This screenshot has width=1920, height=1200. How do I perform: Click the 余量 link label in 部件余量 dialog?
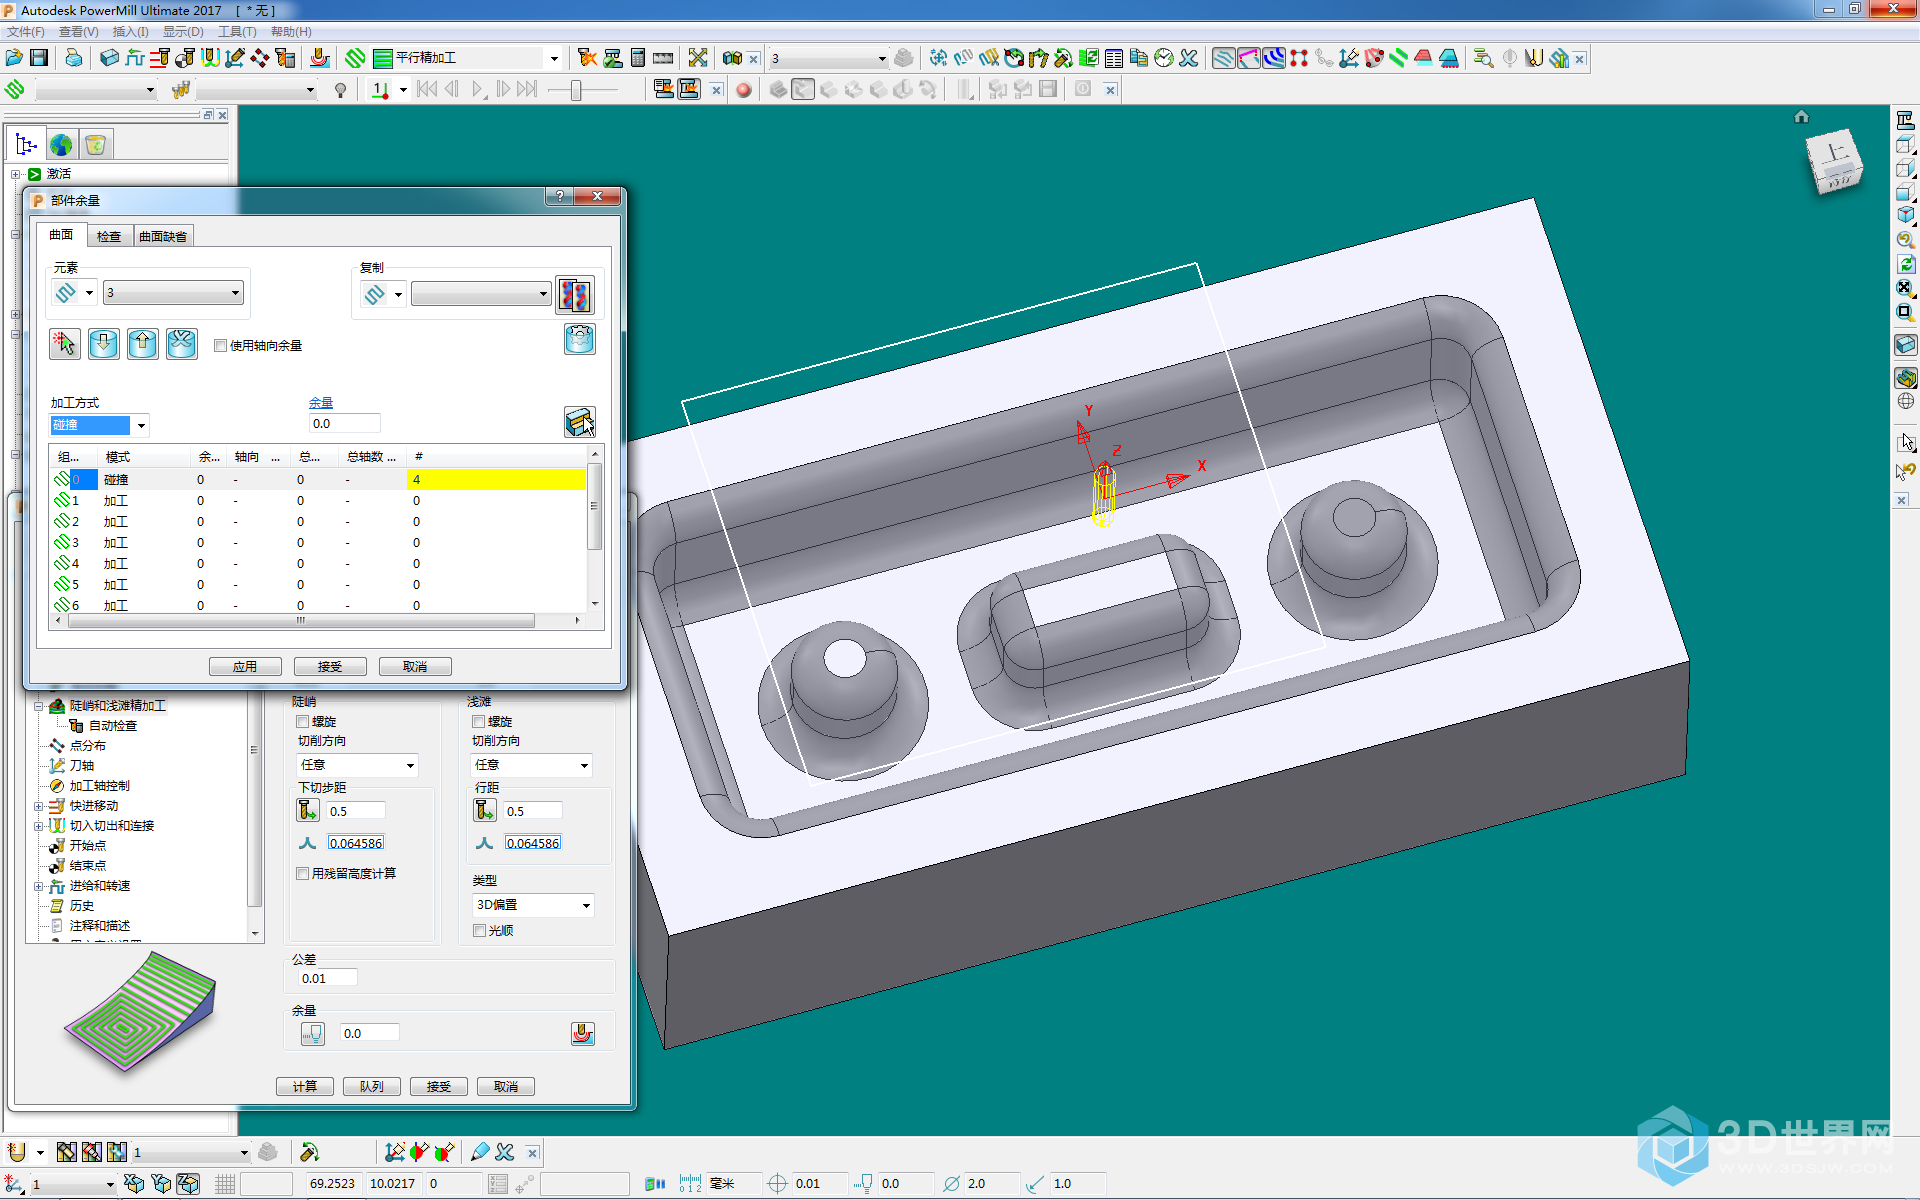coord(321,403)
